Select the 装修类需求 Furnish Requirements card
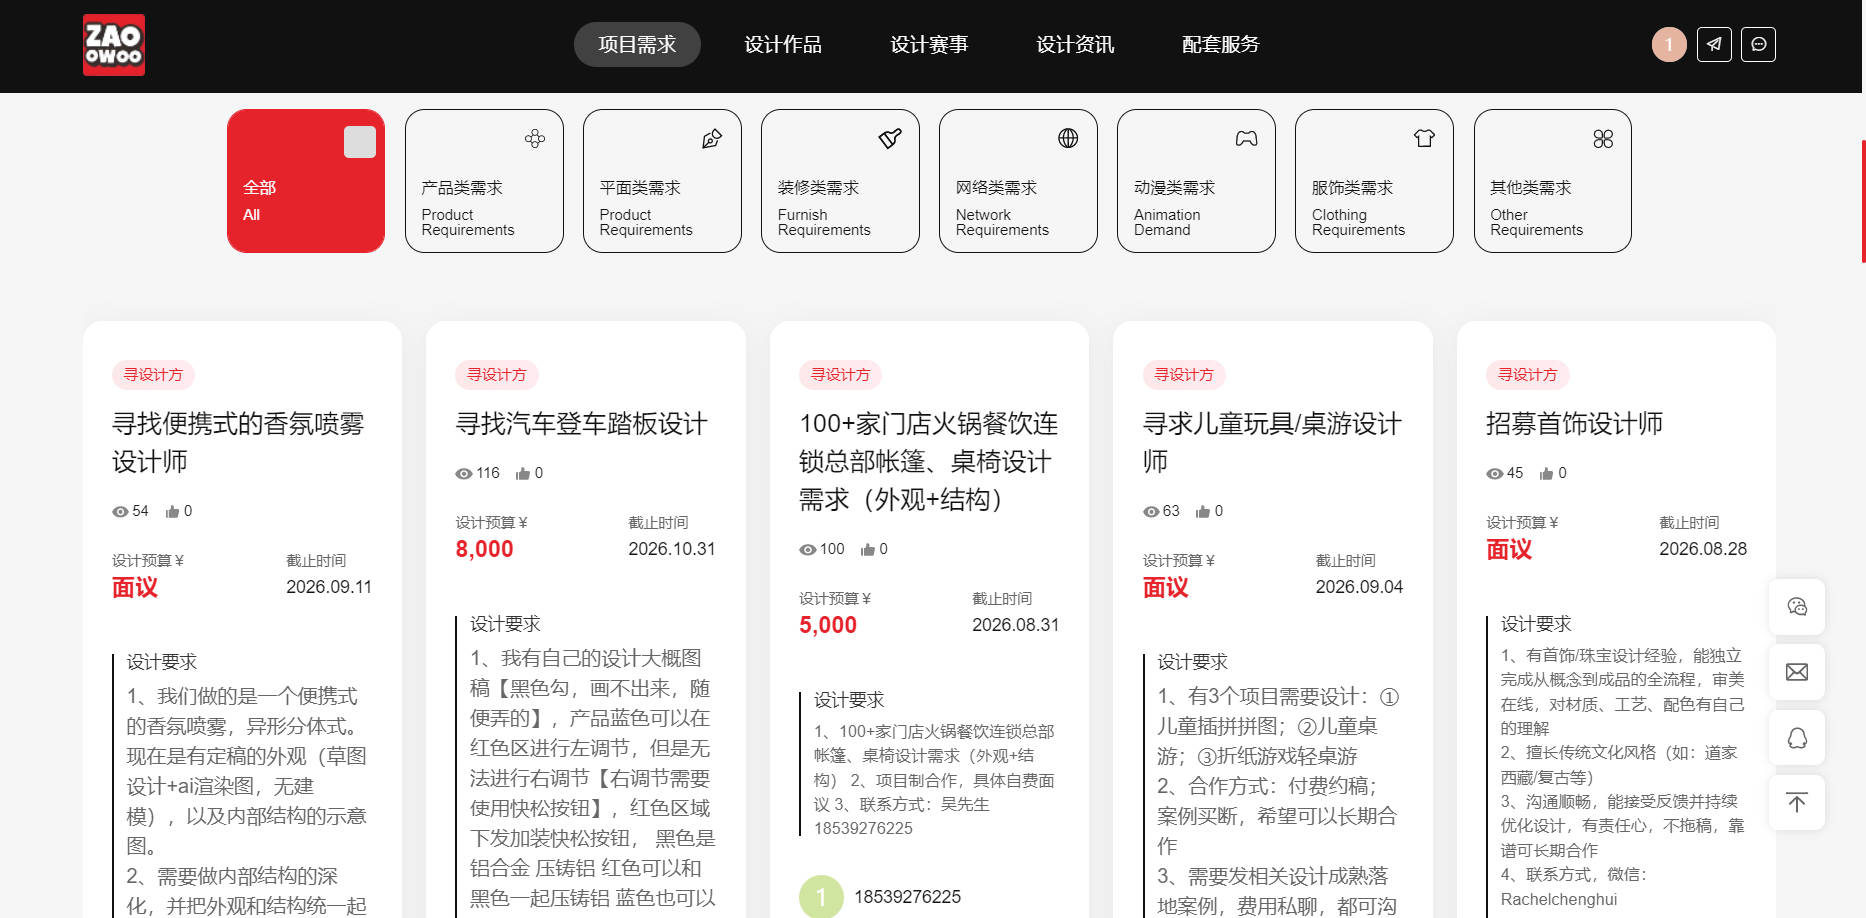 click(x=840, y=181)
